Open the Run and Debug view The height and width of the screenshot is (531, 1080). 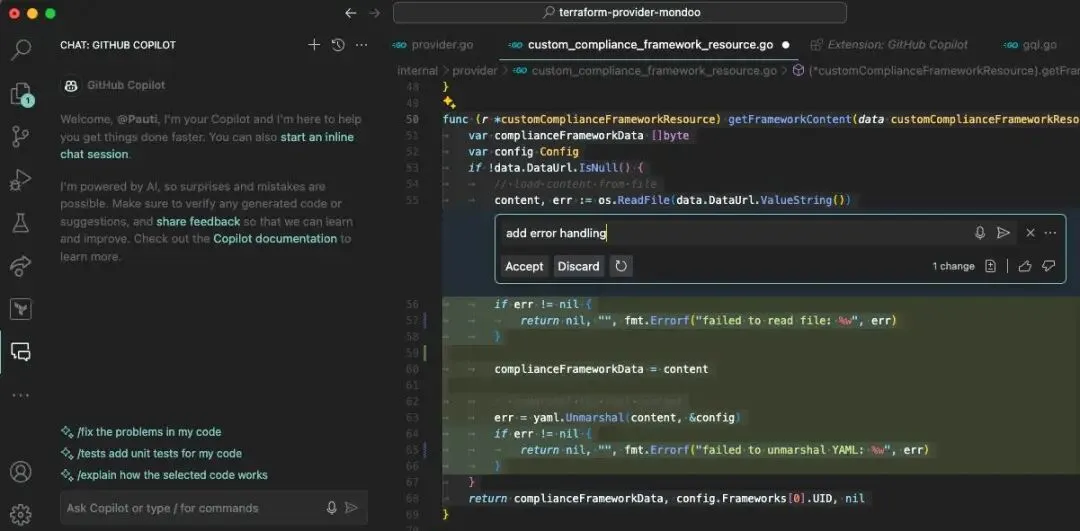coord(21,180)
